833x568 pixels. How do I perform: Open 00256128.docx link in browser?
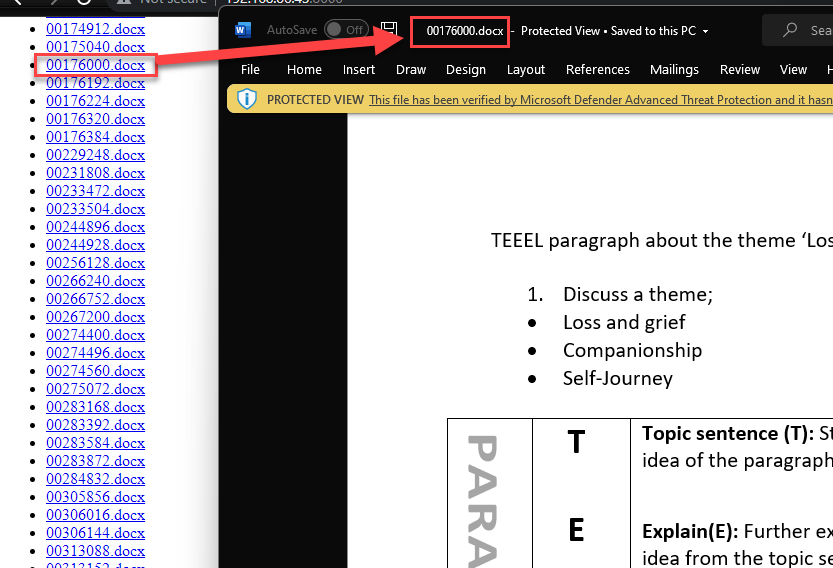[96, 263]
